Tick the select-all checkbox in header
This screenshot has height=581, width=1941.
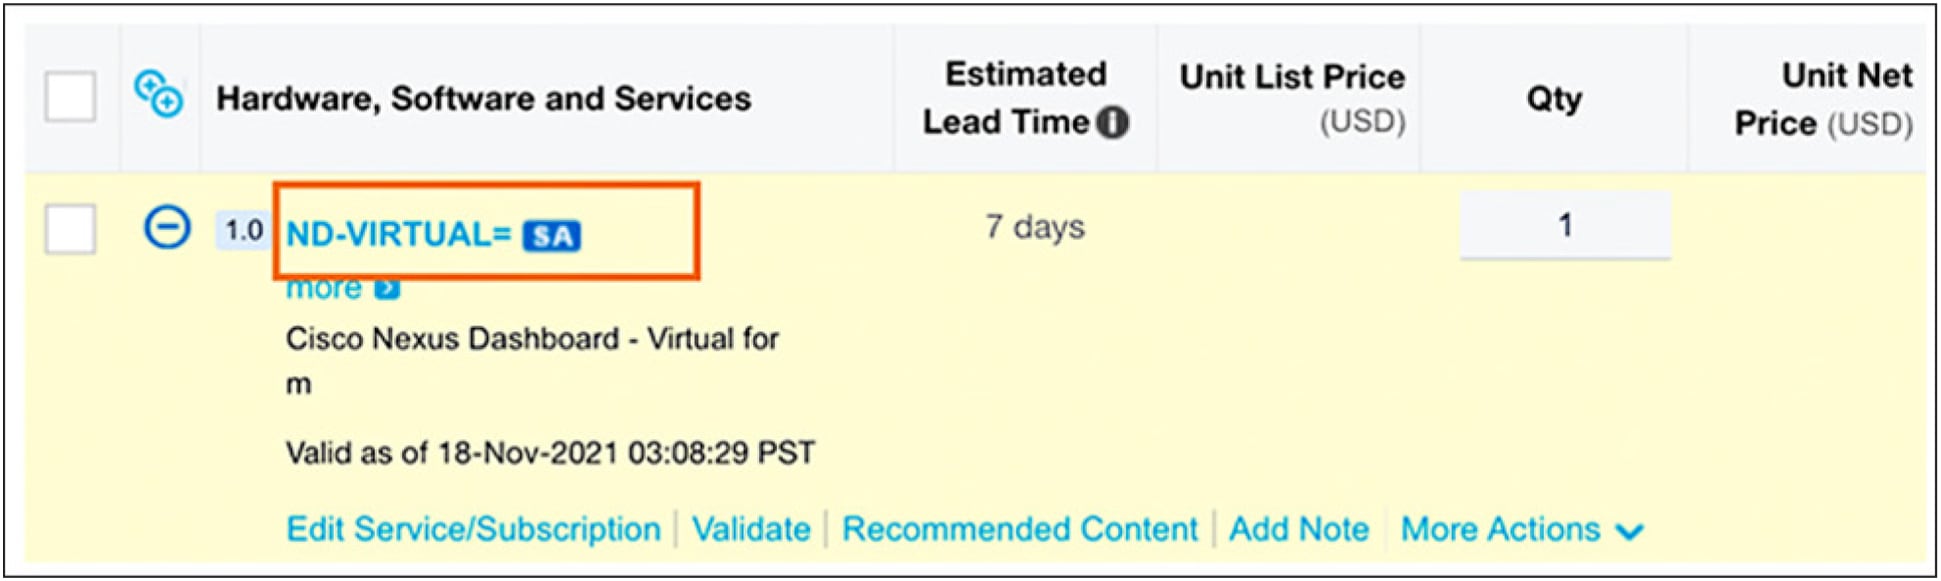[x=70, y=96]
